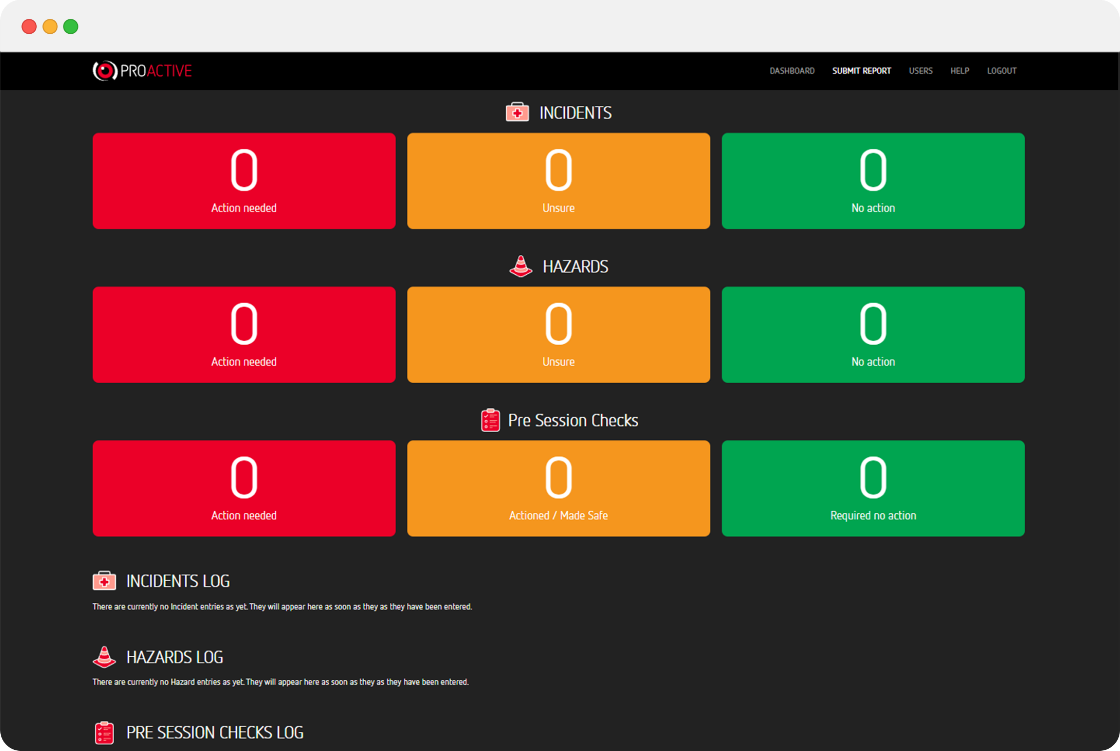This screenshot has width=1120, height=751.
Task: Click the INCIDENTS LOG heading
Action: coord(178,581)
